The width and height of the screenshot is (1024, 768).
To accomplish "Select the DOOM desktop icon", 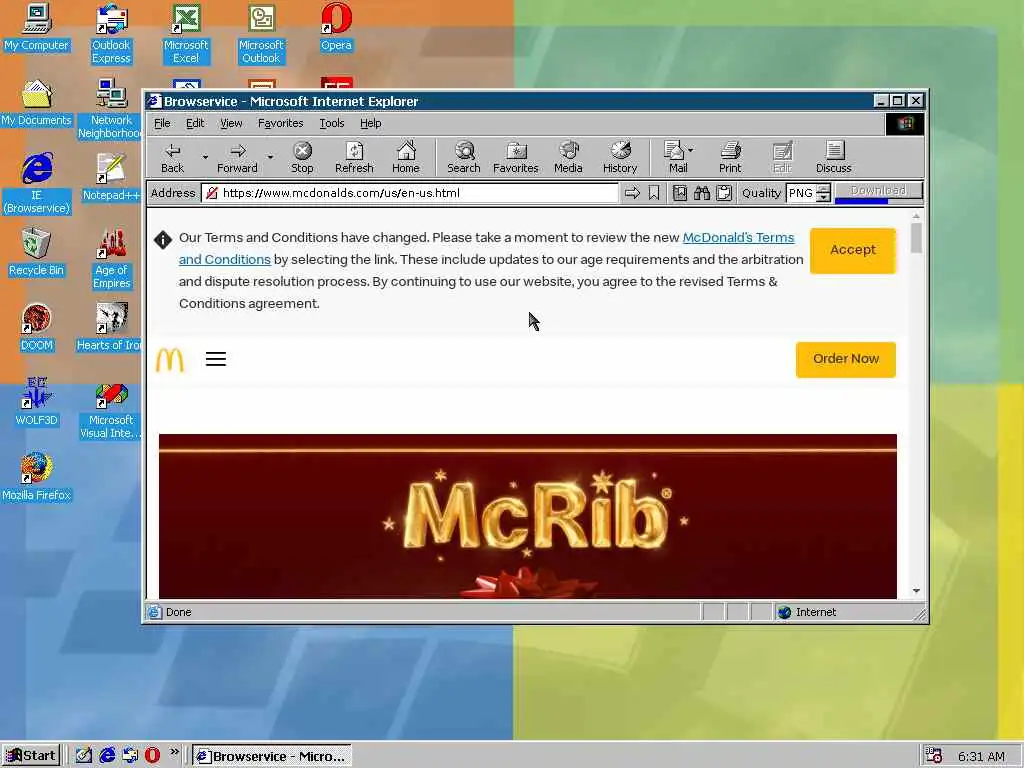I will tap(37, 328).
